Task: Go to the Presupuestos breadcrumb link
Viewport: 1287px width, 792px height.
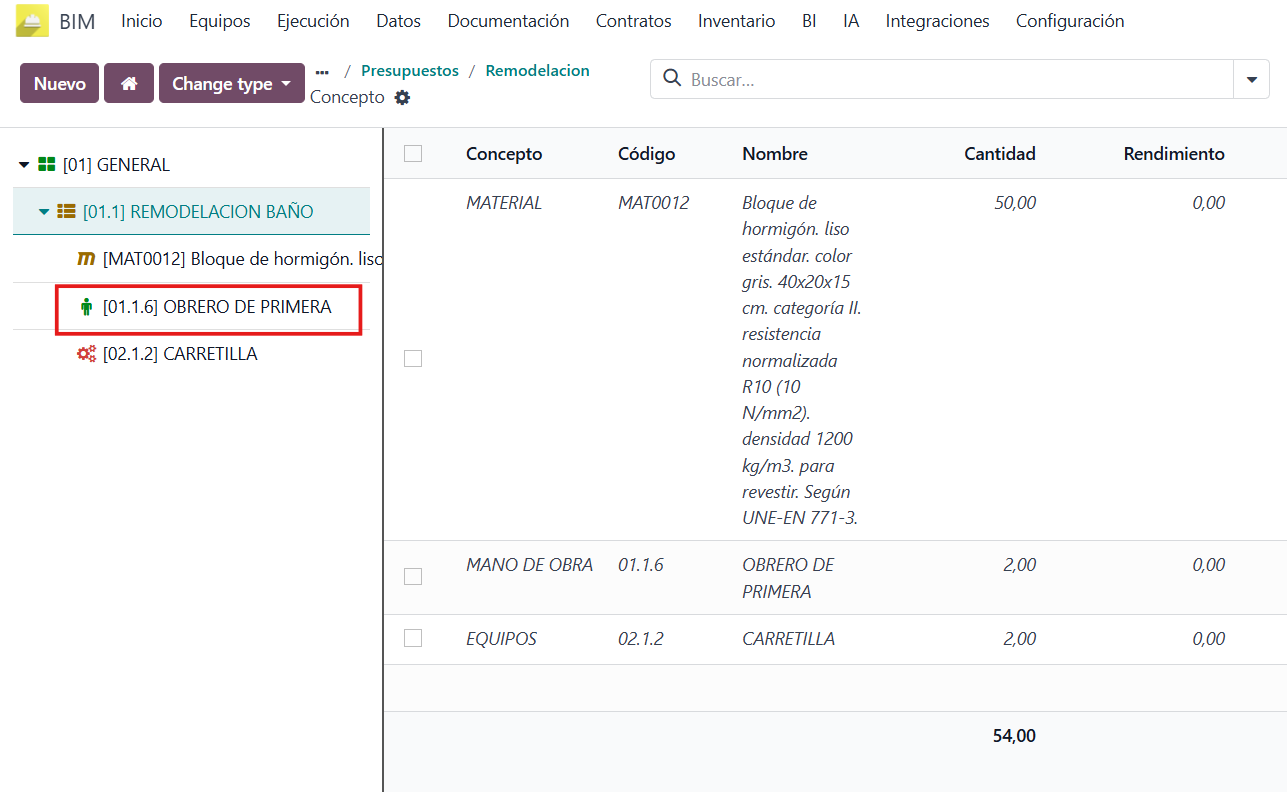Action: click(x=409, y=71)
